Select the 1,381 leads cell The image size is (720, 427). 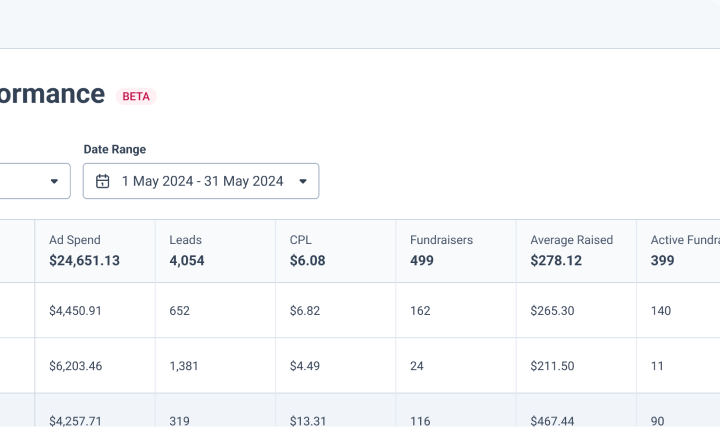click(184, 366)
